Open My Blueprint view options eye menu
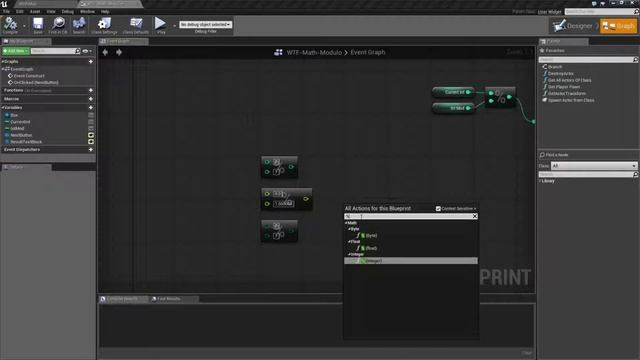The width and height of the screenshot is (640, 360). (x=87, y=51)
